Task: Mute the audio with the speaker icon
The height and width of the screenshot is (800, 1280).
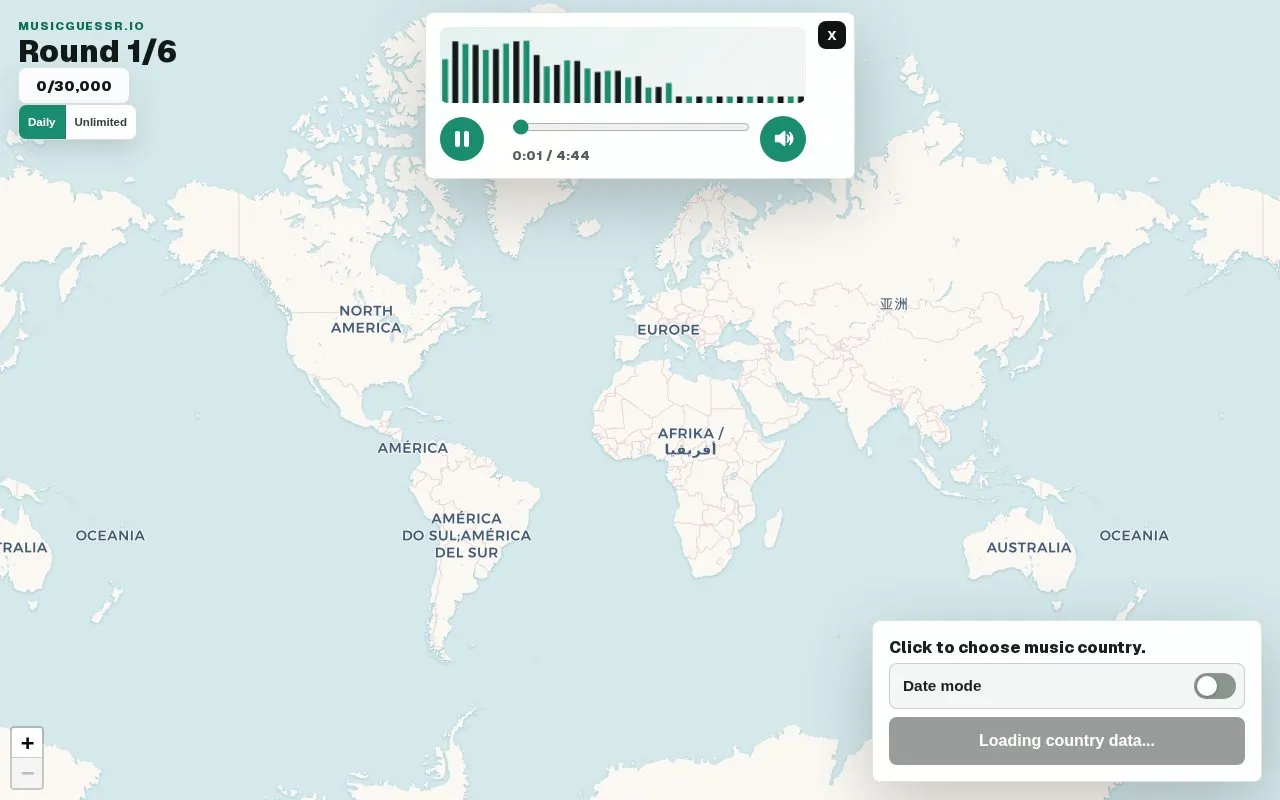Action: pos(783,139)
